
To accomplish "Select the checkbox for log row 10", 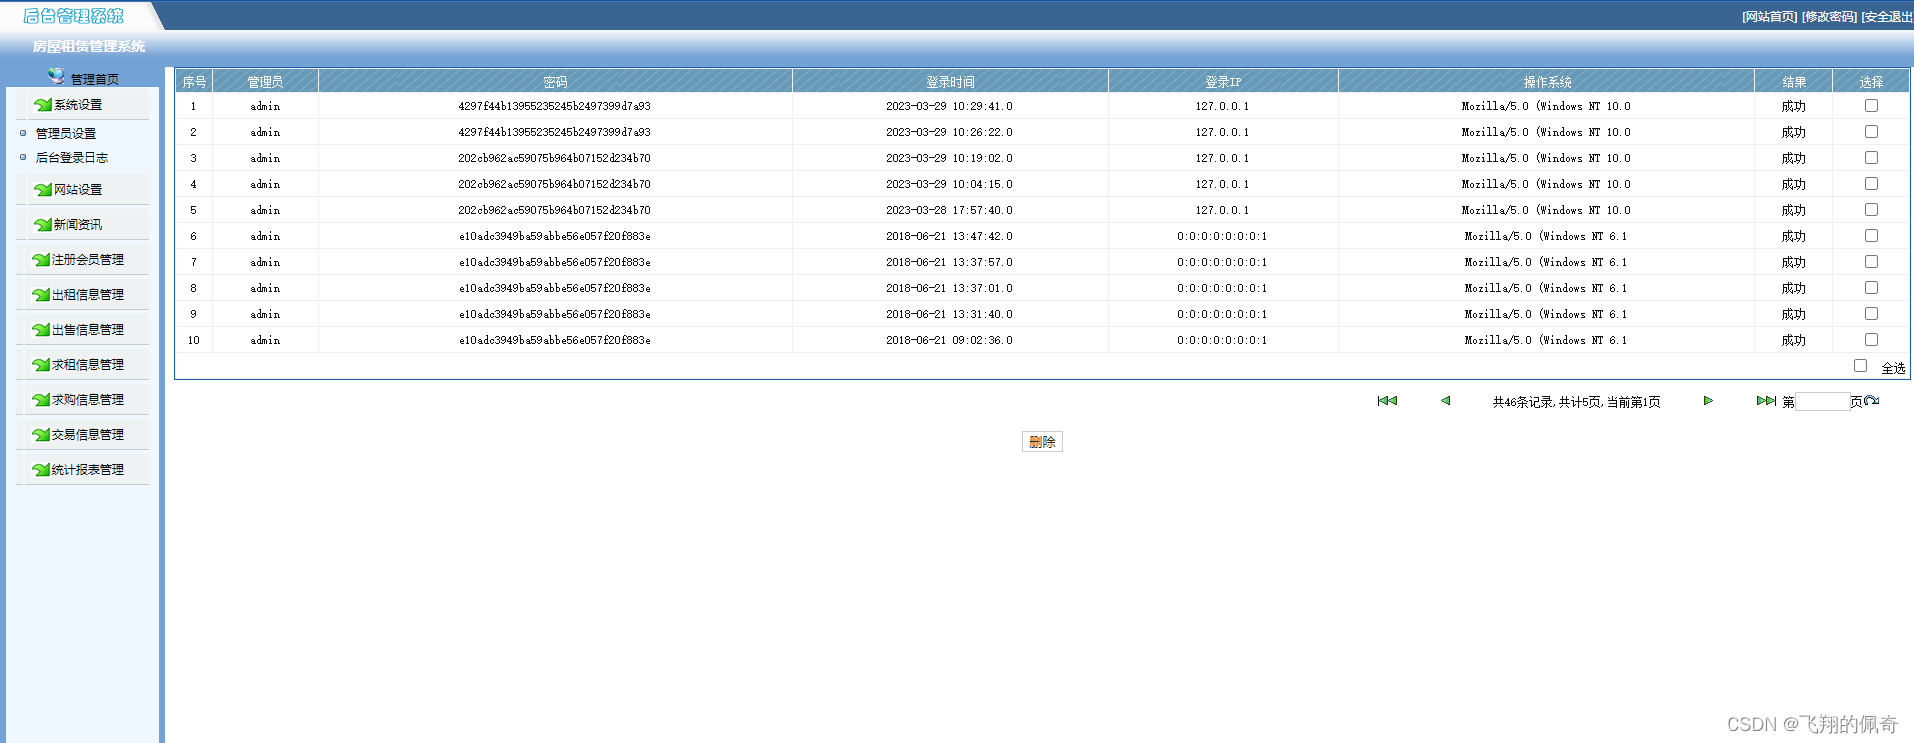I will tap(1871, 339).
